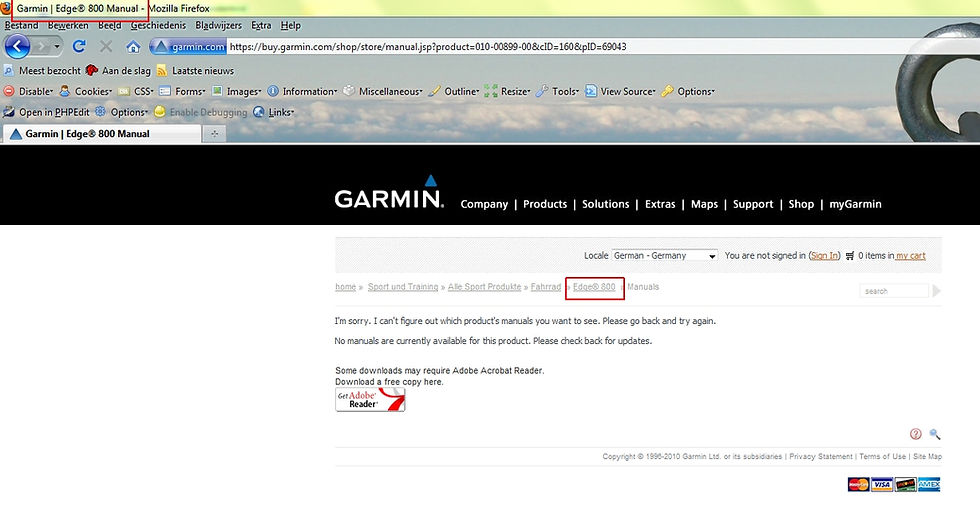
Task: Open the Forms dropdown
Action: pos(182,91)
